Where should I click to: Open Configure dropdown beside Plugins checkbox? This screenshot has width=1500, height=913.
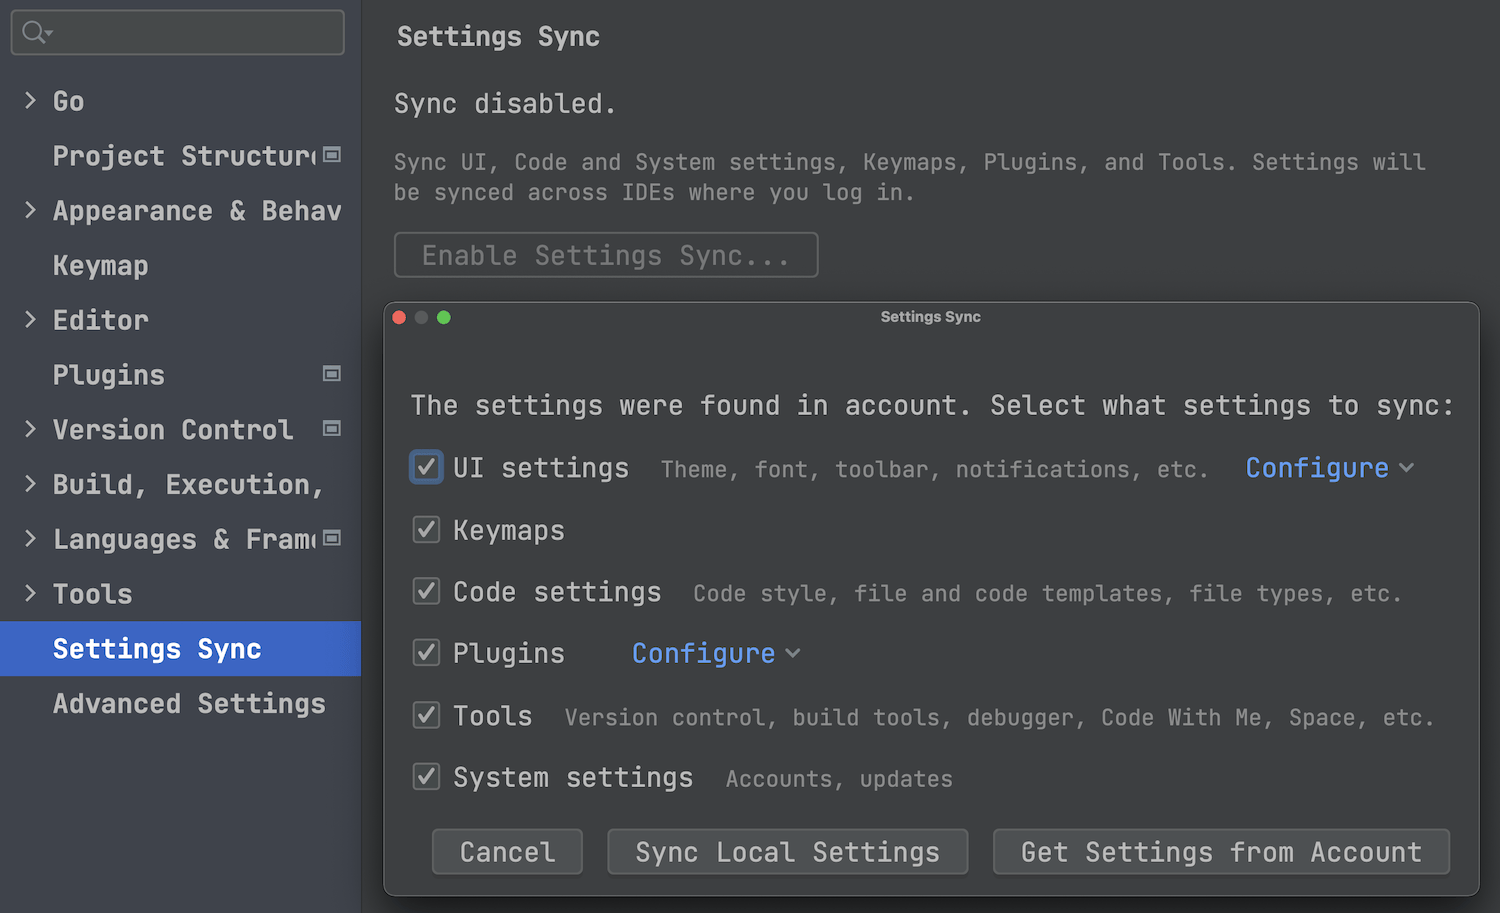click(714, 654)
